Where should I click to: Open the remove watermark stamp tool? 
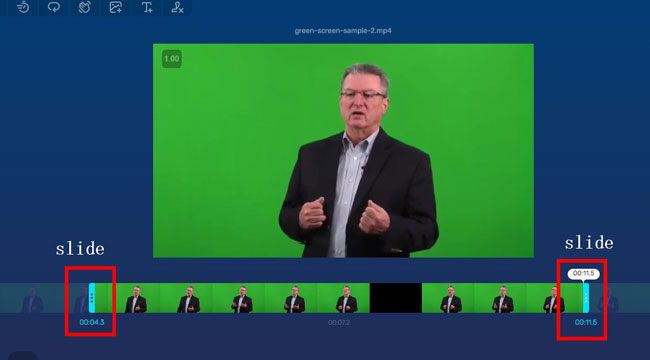(x=177, y=7)
